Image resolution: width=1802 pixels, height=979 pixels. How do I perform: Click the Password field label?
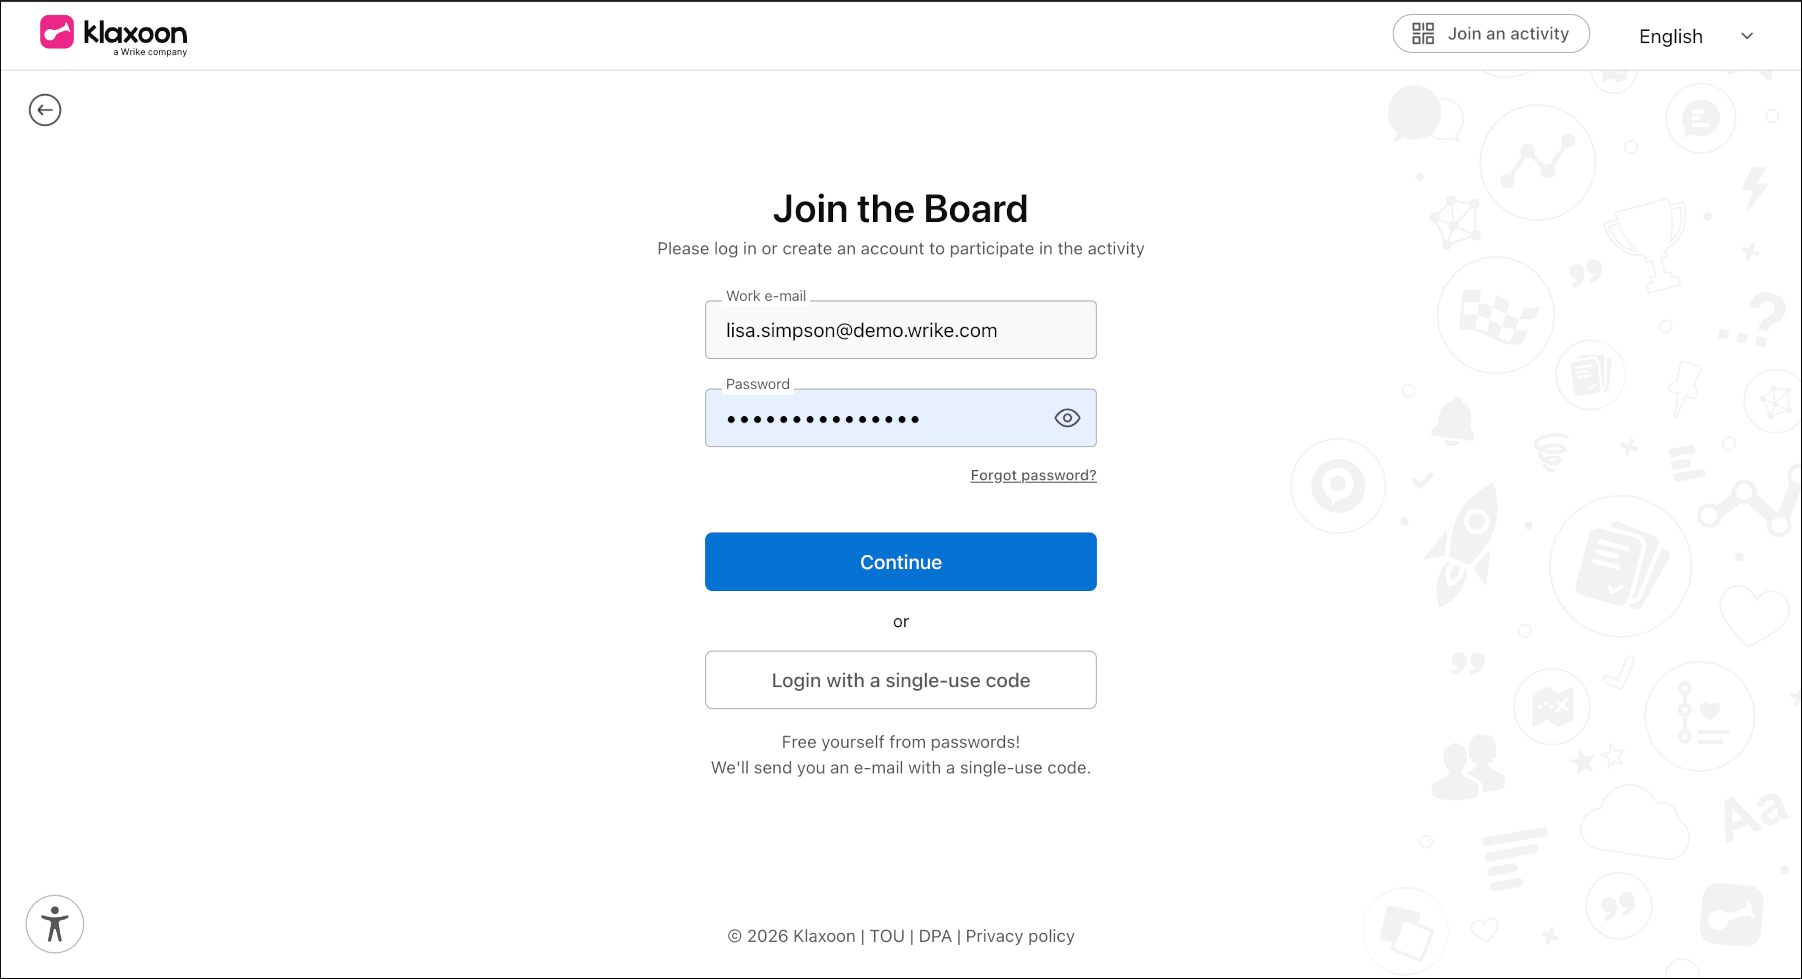coord(758,384)
